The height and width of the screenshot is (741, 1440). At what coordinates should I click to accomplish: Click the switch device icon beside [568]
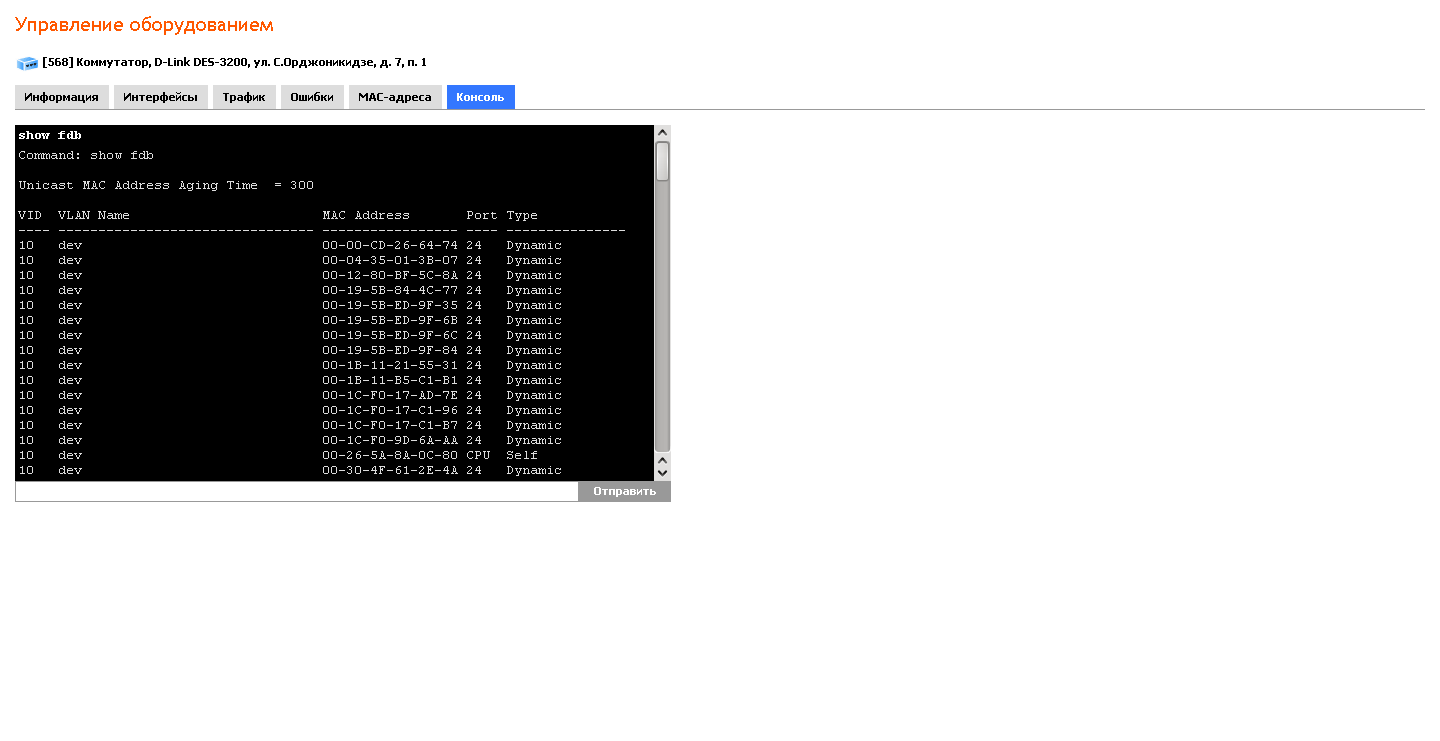[x=27, y=63]
